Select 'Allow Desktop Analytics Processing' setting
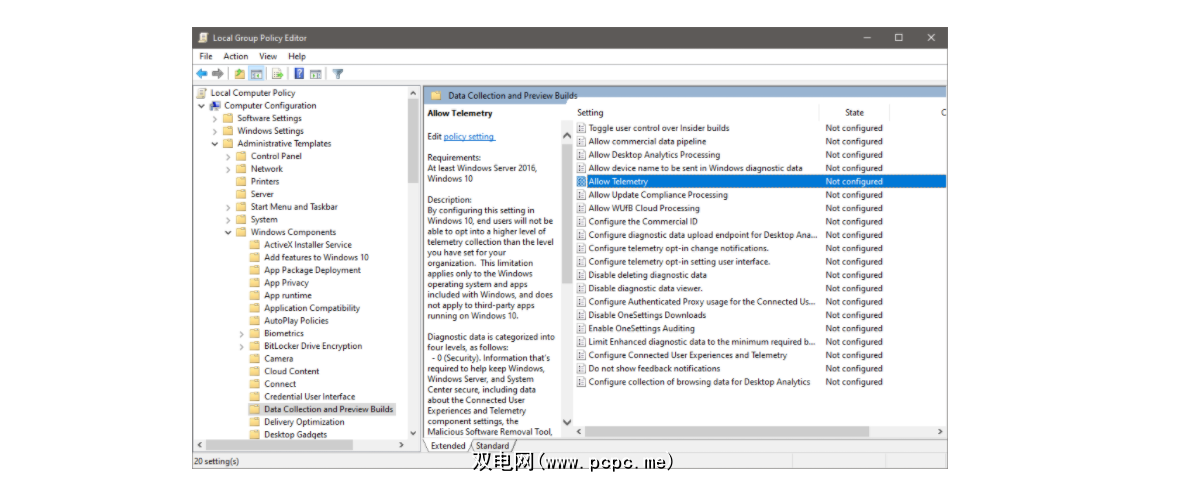The height and width of the screenshot is (485, 1190). pyautogui.click(x=654, y=155)
